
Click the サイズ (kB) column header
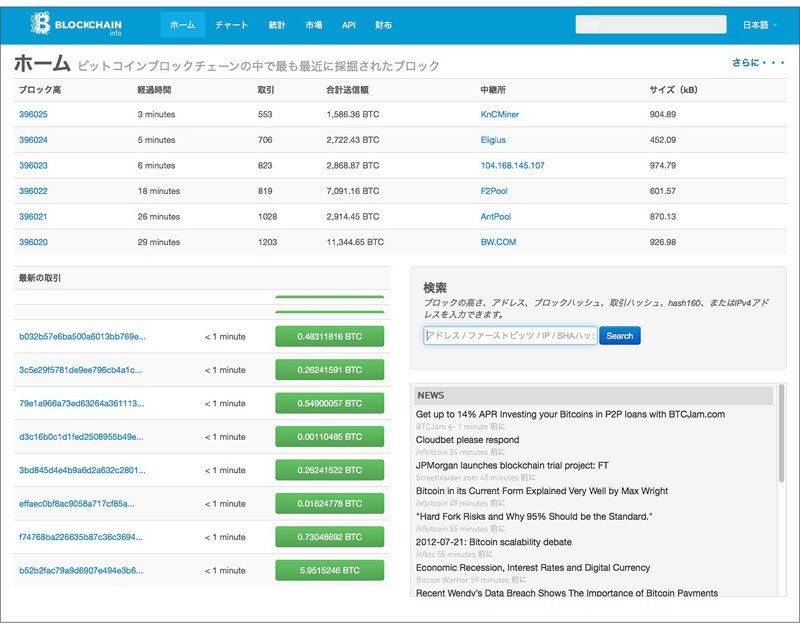click(673, 90)
